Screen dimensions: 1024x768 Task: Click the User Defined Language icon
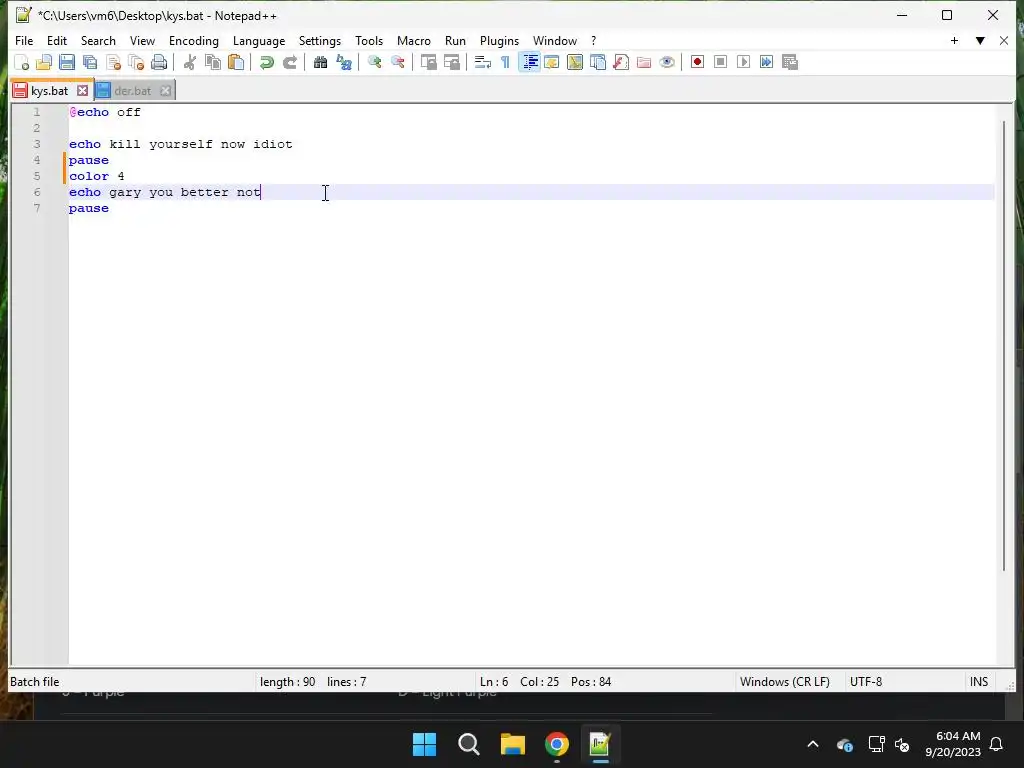click(552, 62)
